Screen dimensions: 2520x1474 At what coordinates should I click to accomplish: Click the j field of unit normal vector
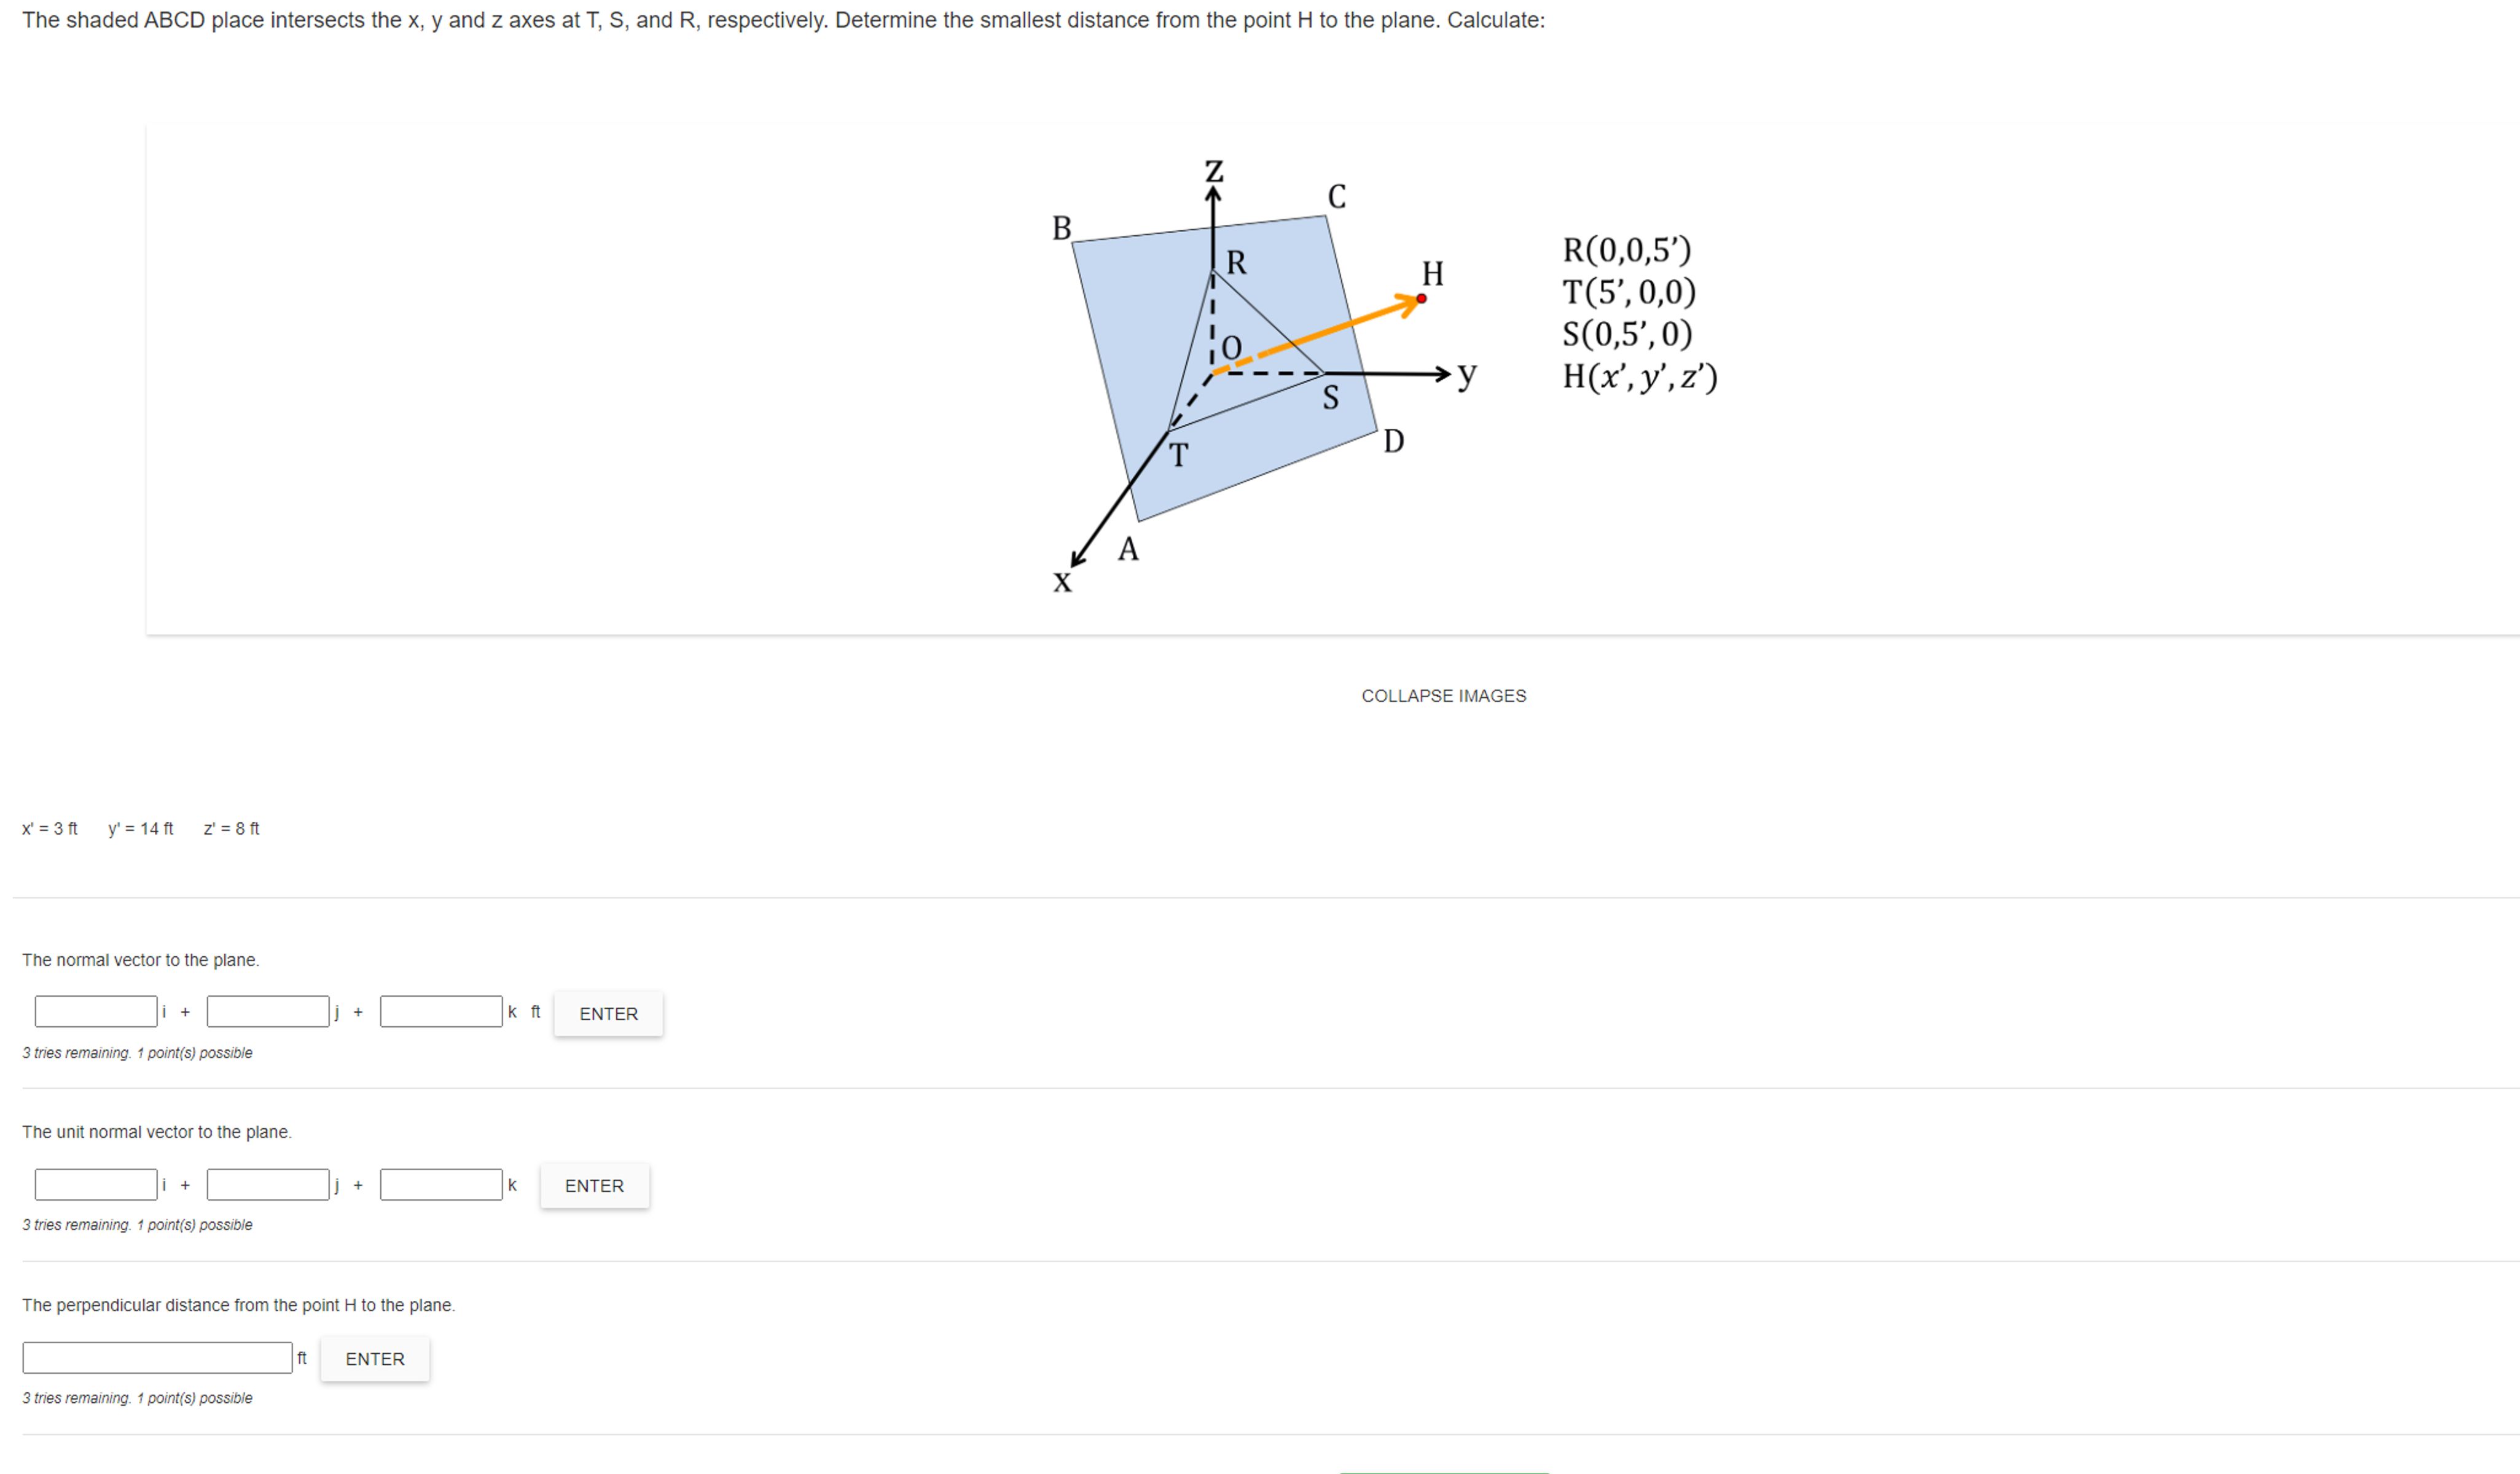[267, 1183]
